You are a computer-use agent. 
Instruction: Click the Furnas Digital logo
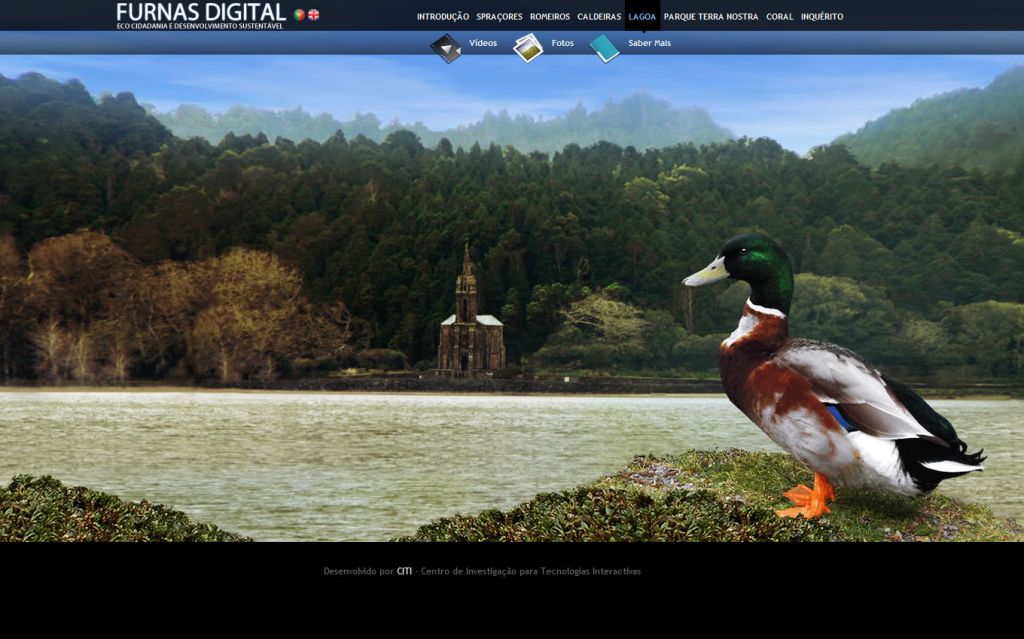201,15
